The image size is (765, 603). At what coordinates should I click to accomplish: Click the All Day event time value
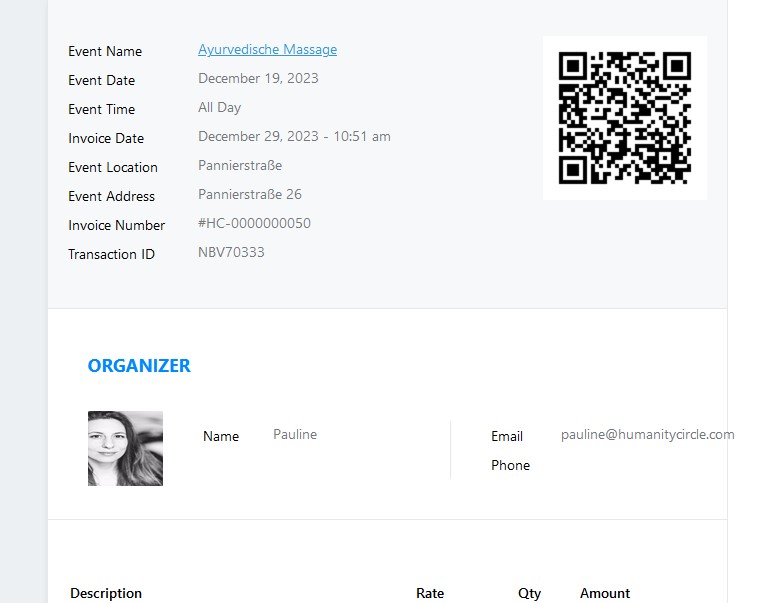tap(219, 108)
